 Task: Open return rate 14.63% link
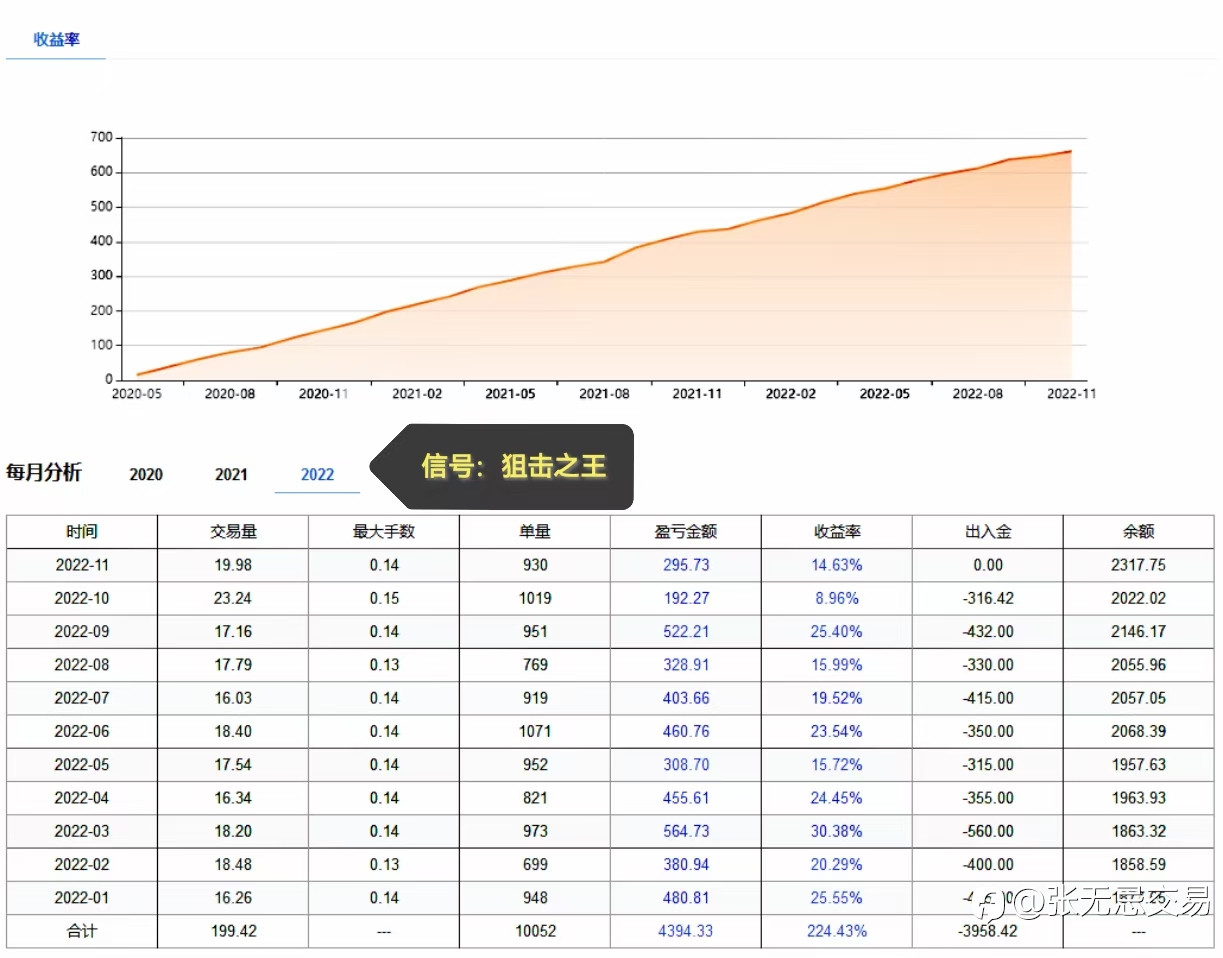tap(837, 565)
